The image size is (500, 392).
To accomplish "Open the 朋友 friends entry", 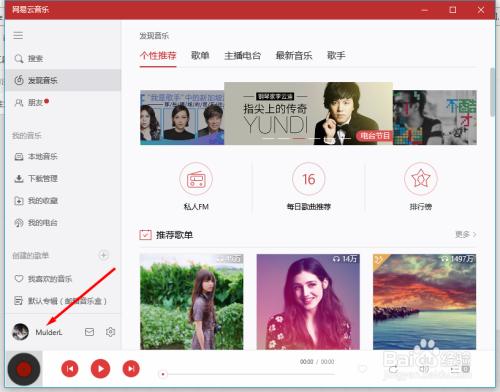I will click(63, 103).
